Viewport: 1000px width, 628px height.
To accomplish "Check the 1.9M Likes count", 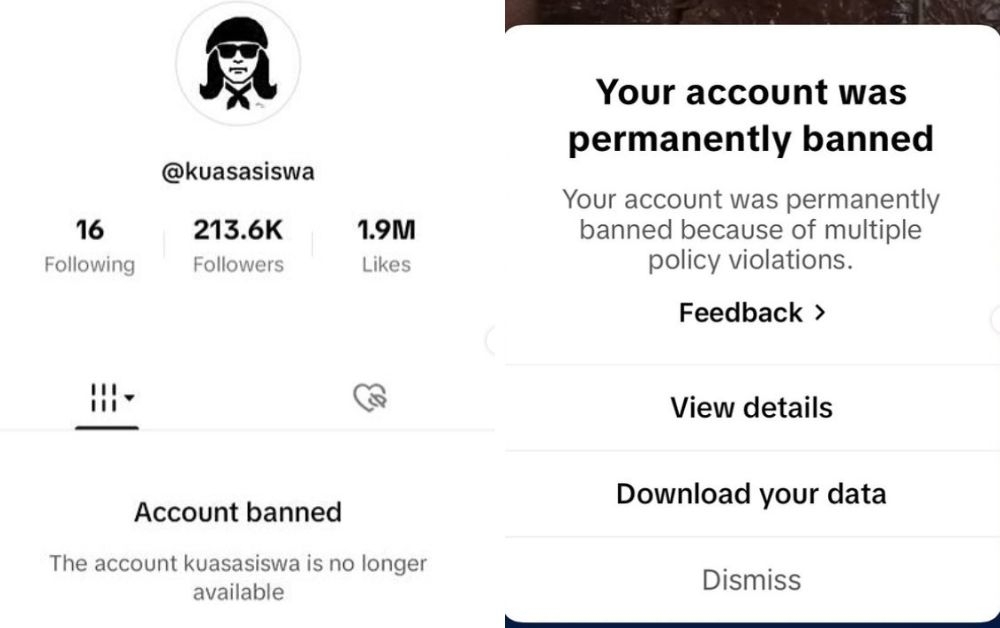I will tap(385, 243).
